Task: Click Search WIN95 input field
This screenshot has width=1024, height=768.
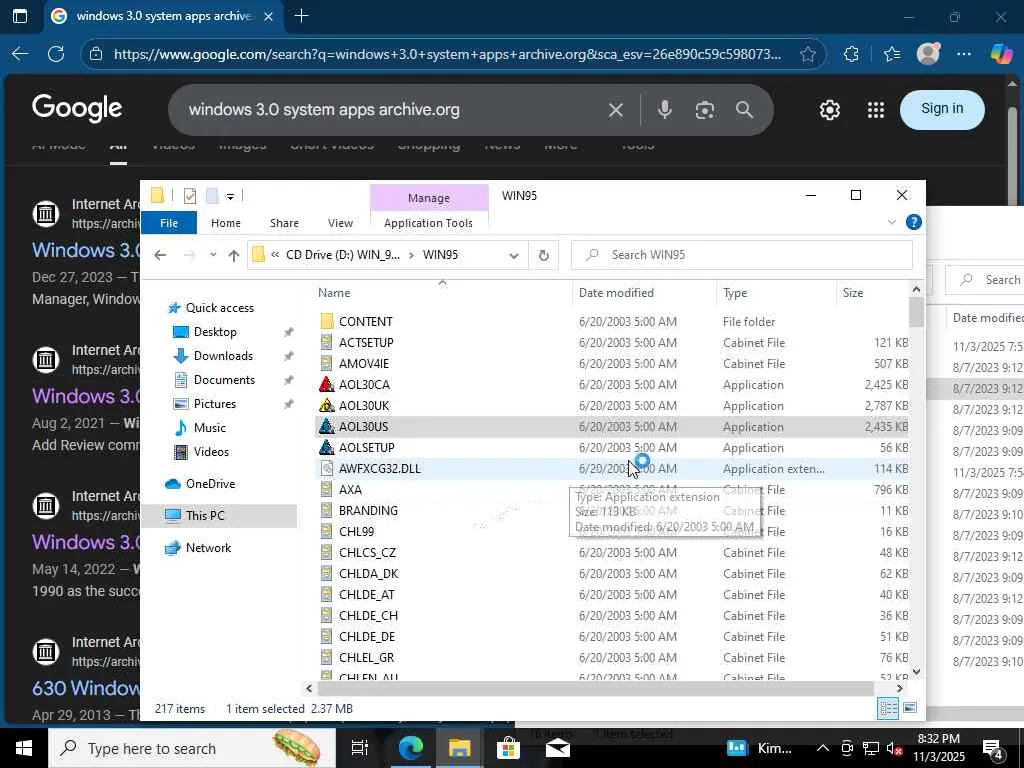Action: [x=741, y=255]
